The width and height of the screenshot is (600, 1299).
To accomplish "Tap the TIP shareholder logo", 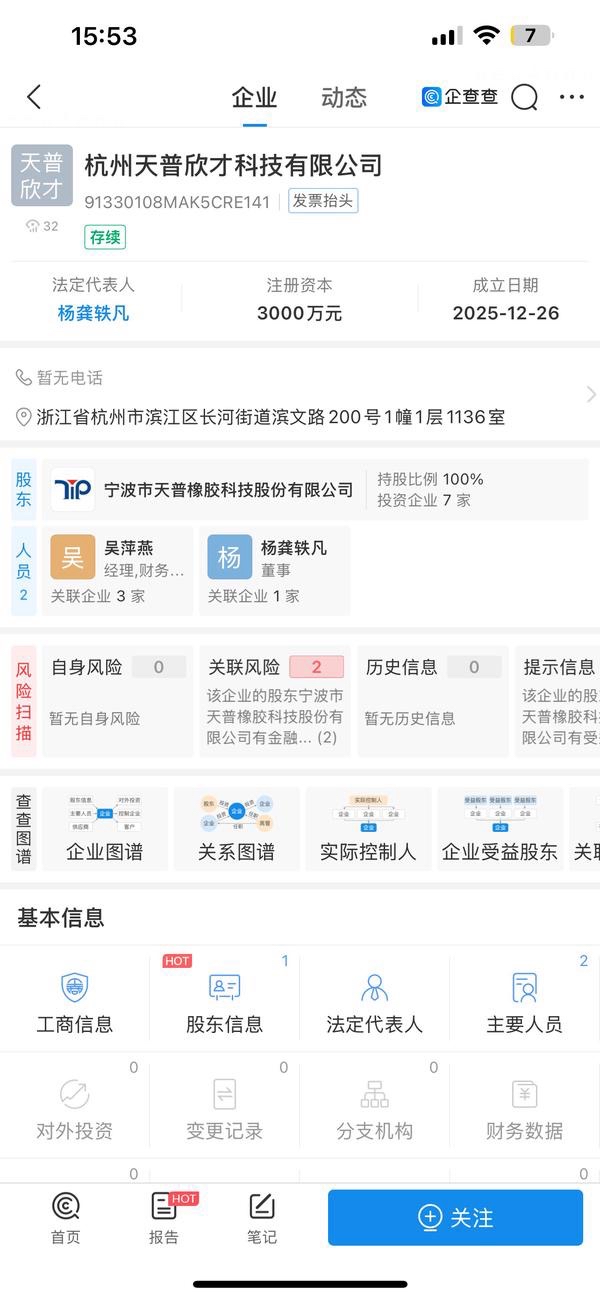I will click(x=73, y=490).
